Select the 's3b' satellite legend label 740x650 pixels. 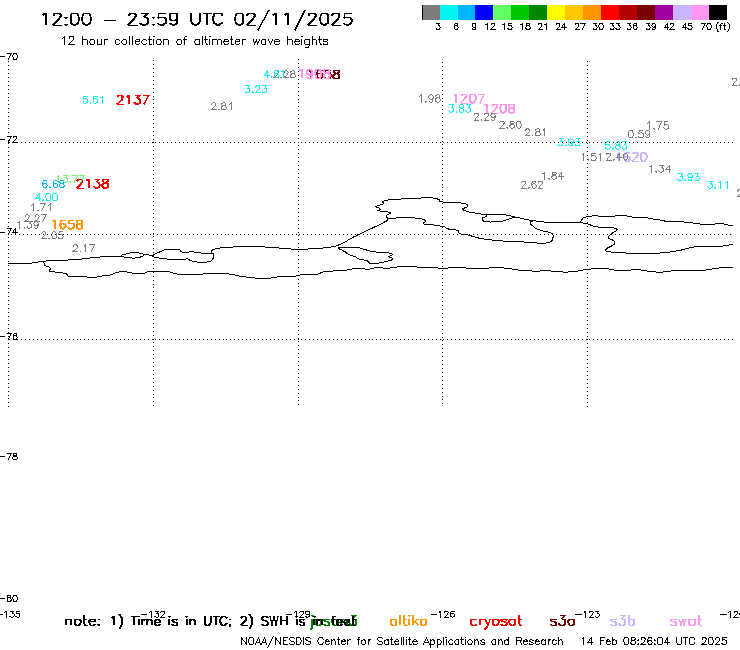click(622, 621)
